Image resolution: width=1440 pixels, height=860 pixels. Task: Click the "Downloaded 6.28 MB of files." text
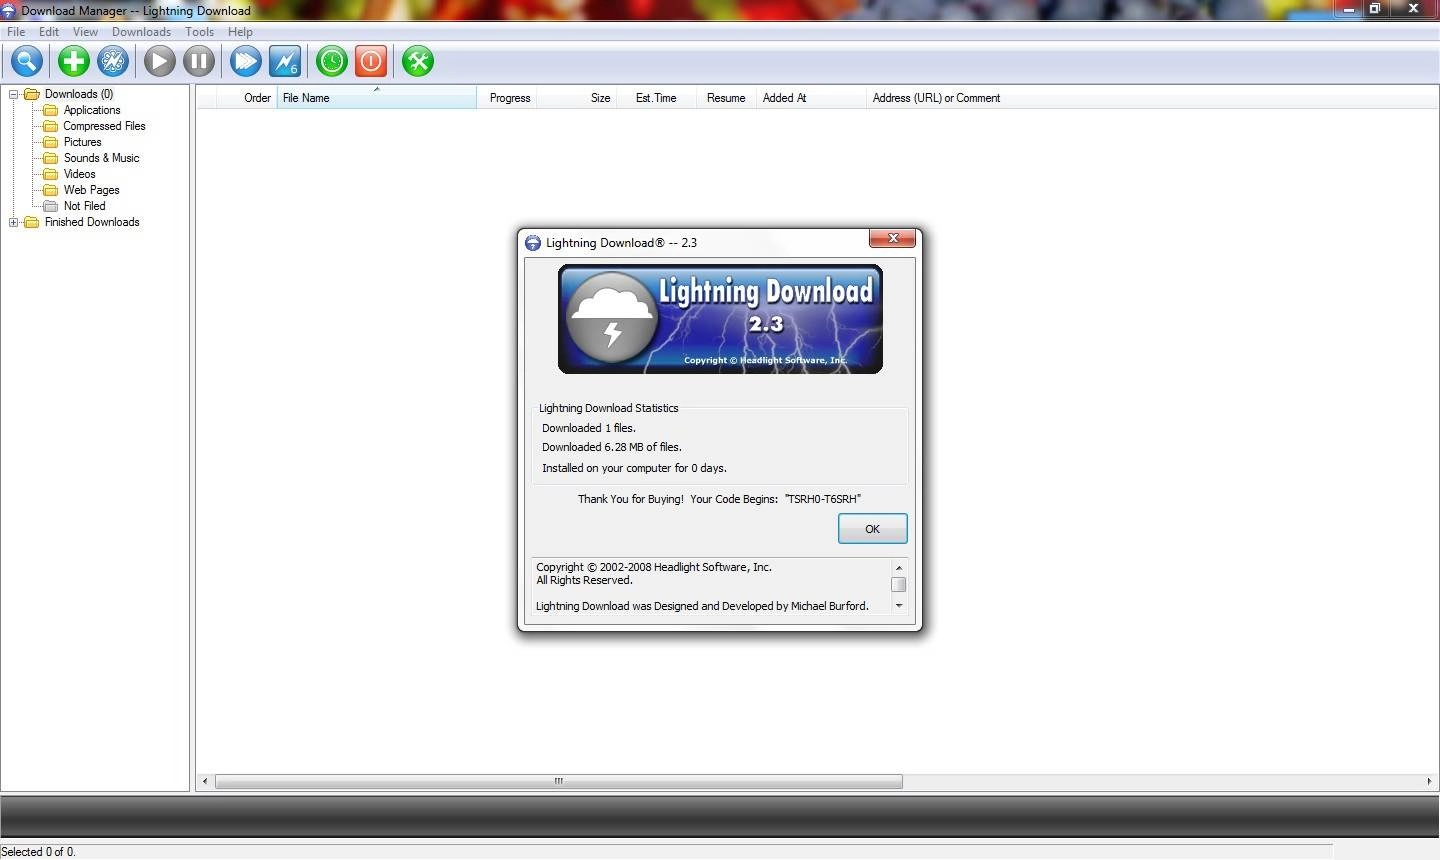[x=612, y=447]
